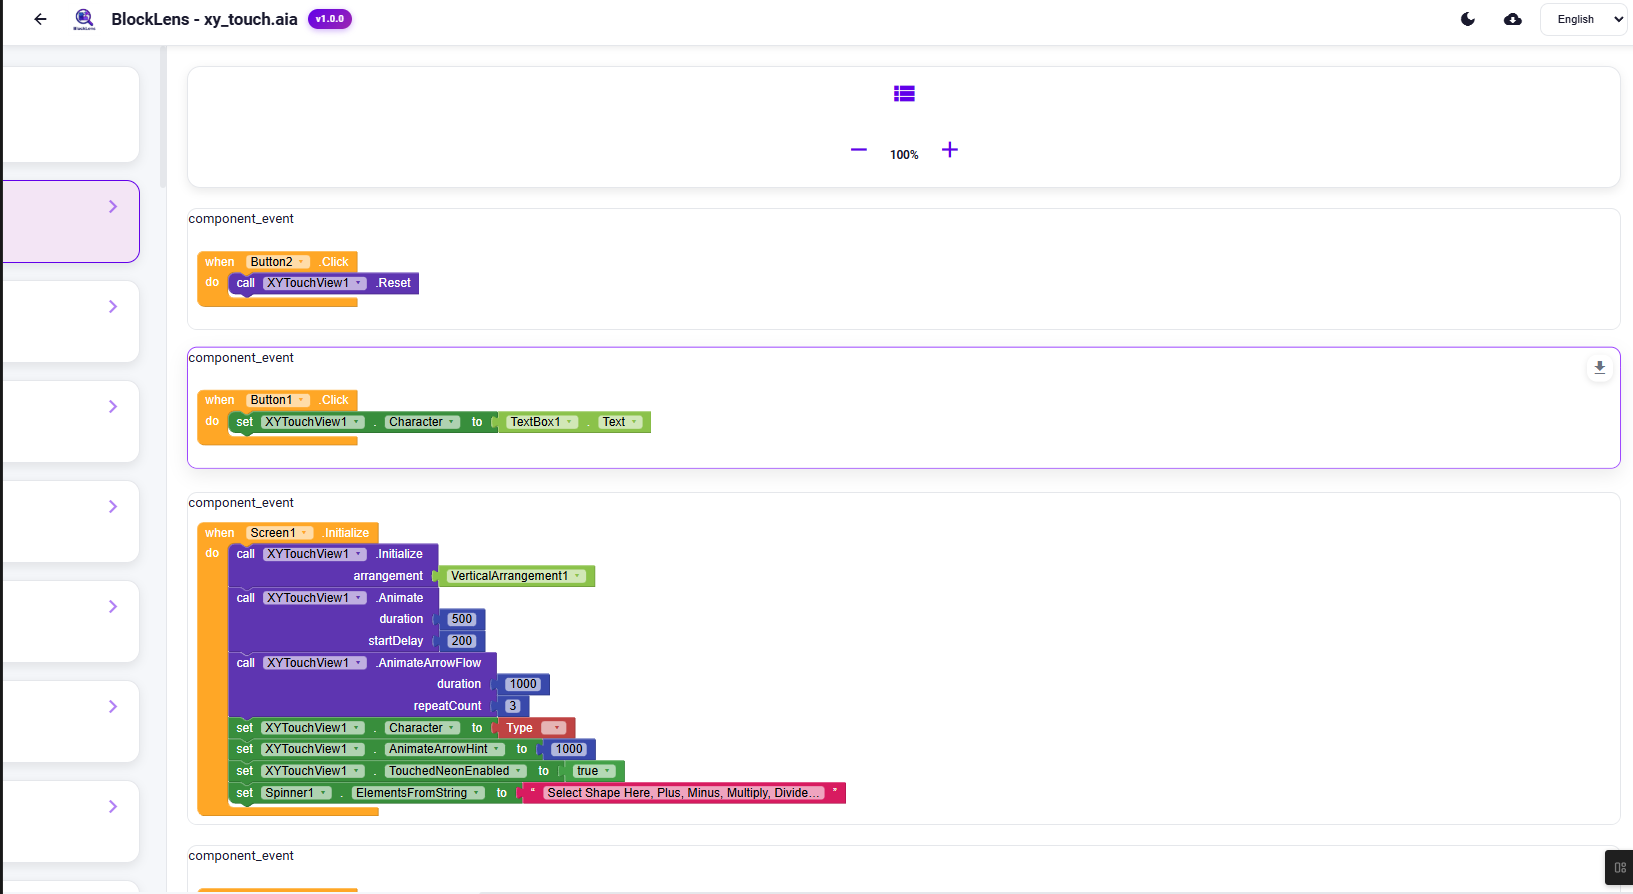Click the red Type variable block

520,728
